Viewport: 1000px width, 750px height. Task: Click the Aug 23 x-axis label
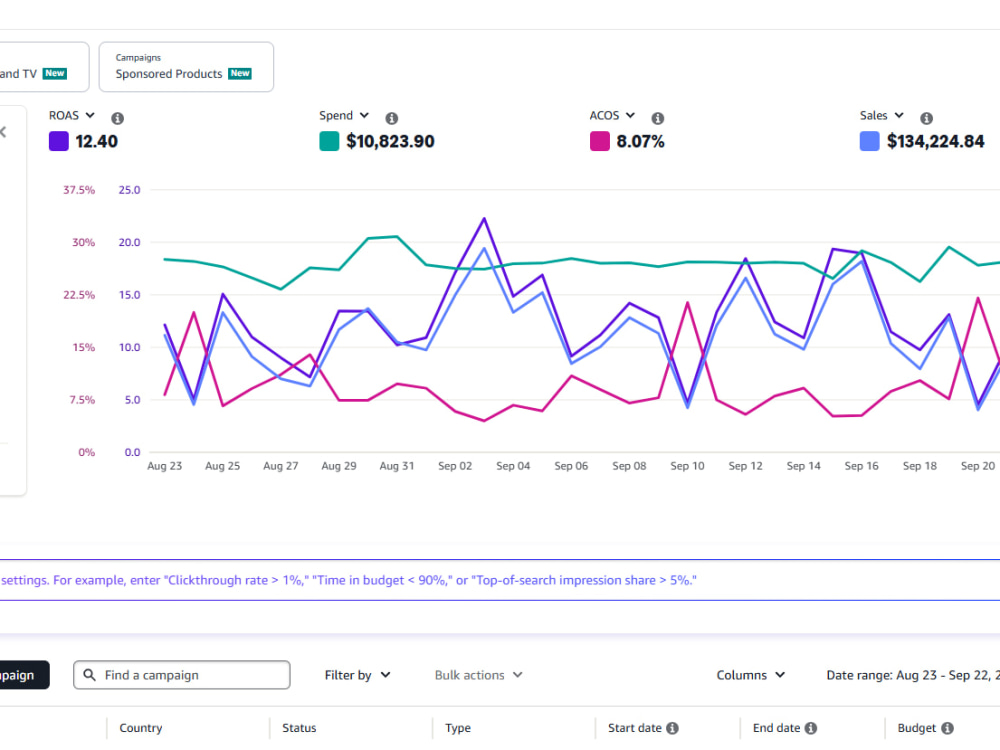tap(165, 466)
